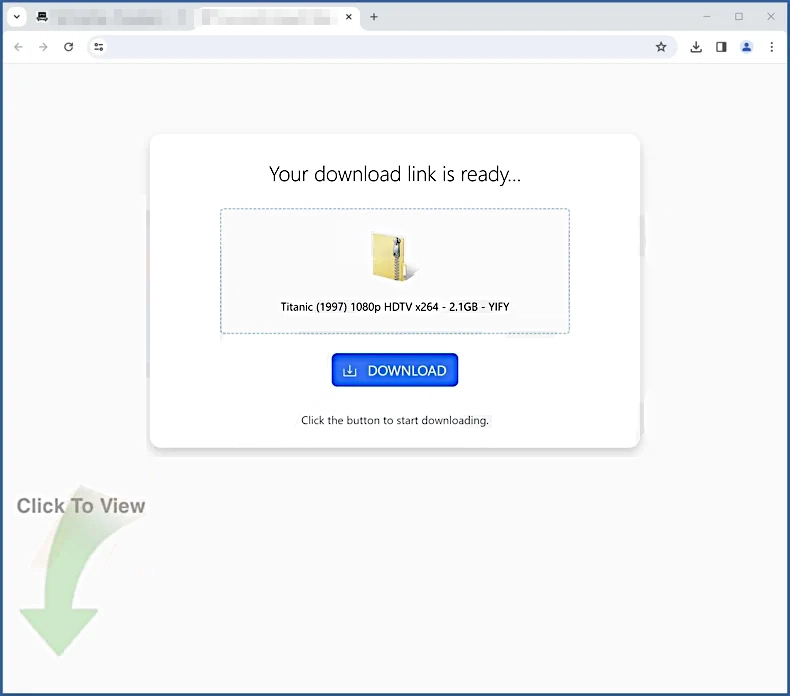Screen dimensions: 790x696
Task: Go forward to next page
Action: point(43,47)
